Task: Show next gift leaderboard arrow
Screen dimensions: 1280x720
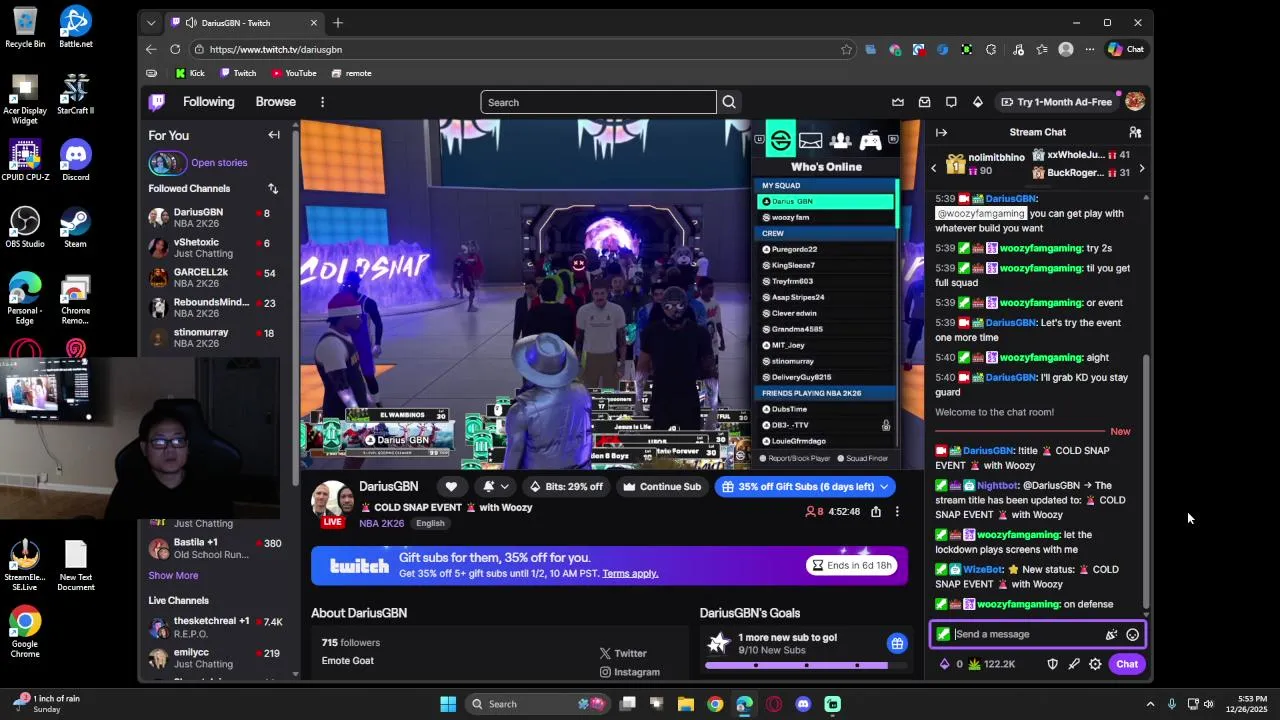Action: point(1142,168)
